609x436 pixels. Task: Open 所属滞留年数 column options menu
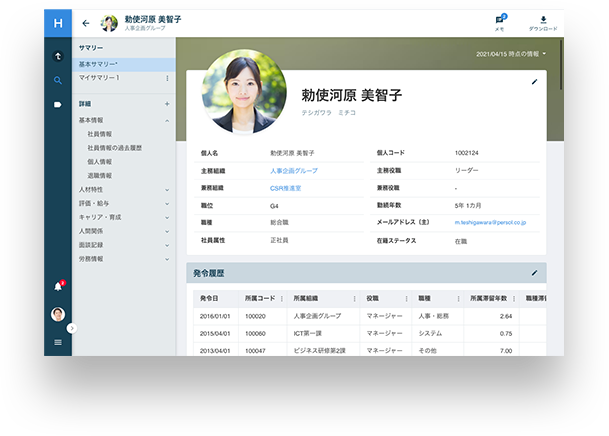point(514,299)
